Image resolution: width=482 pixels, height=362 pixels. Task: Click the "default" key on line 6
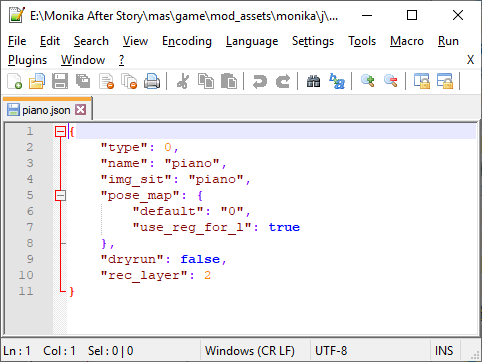coord(168,211)
